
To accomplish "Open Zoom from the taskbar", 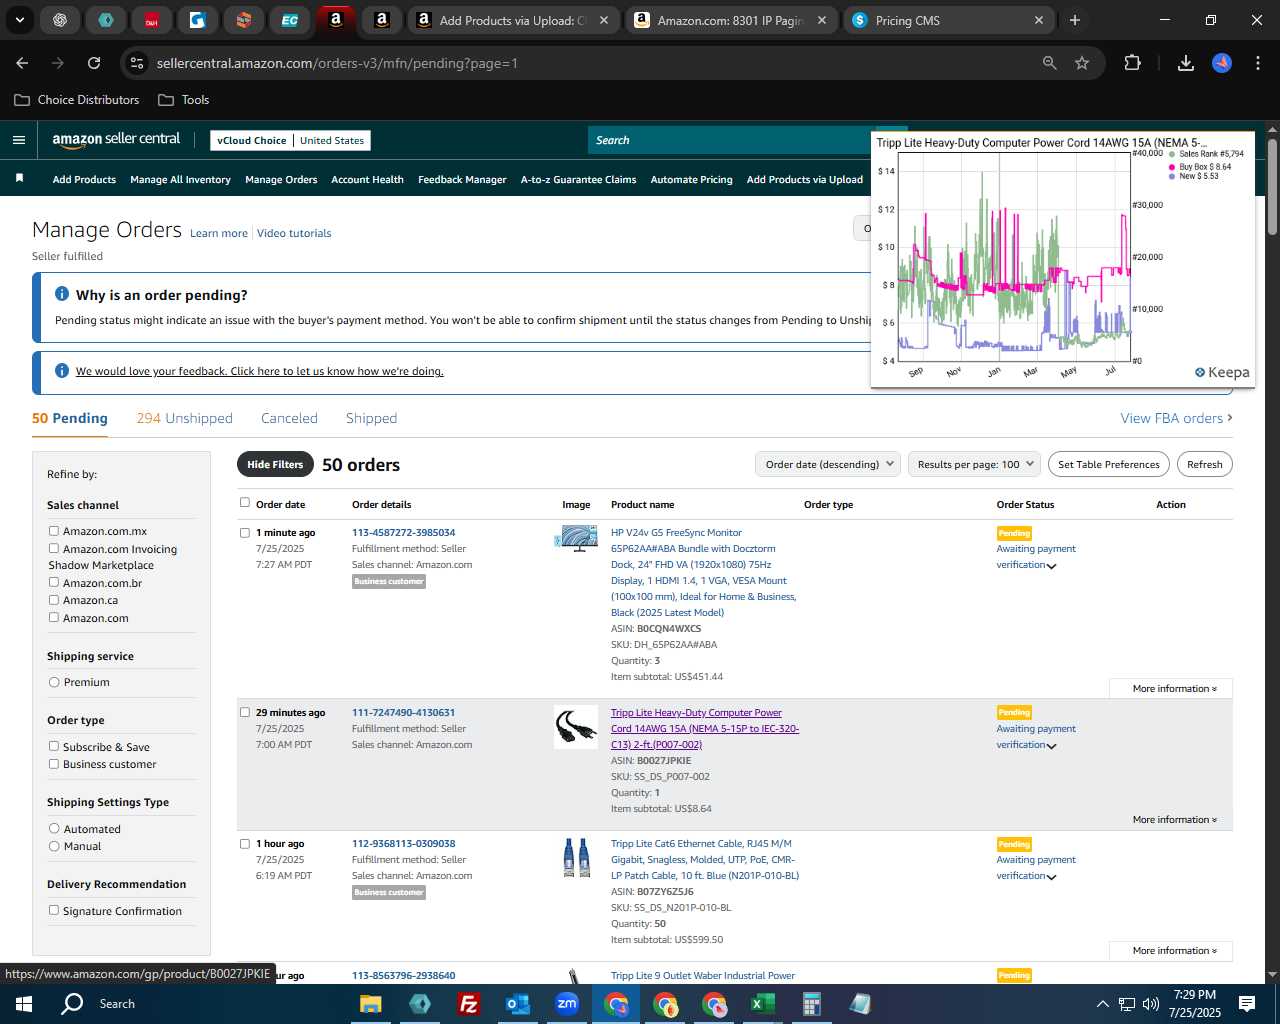I will pos(567,1004).
